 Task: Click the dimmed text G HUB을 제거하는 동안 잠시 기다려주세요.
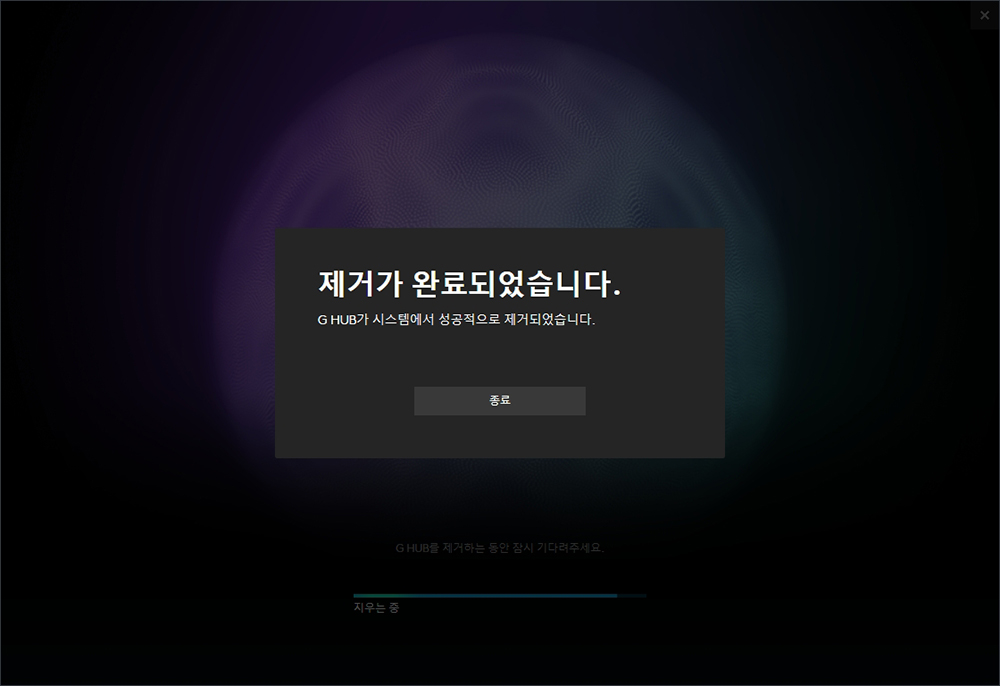[499, 548]
